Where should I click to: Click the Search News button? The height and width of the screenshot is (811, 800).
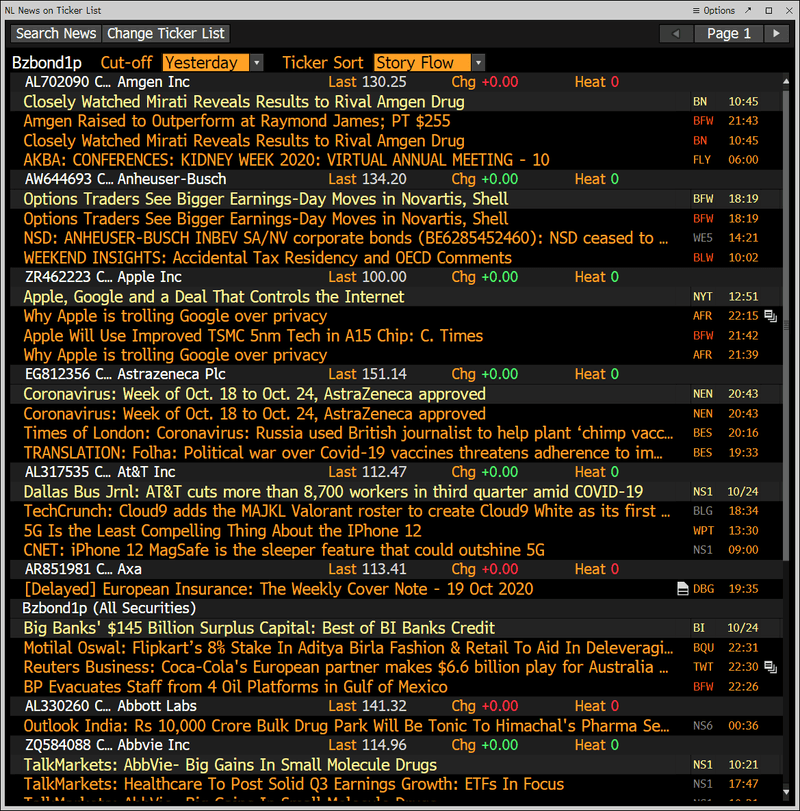[x=55, y=33]
